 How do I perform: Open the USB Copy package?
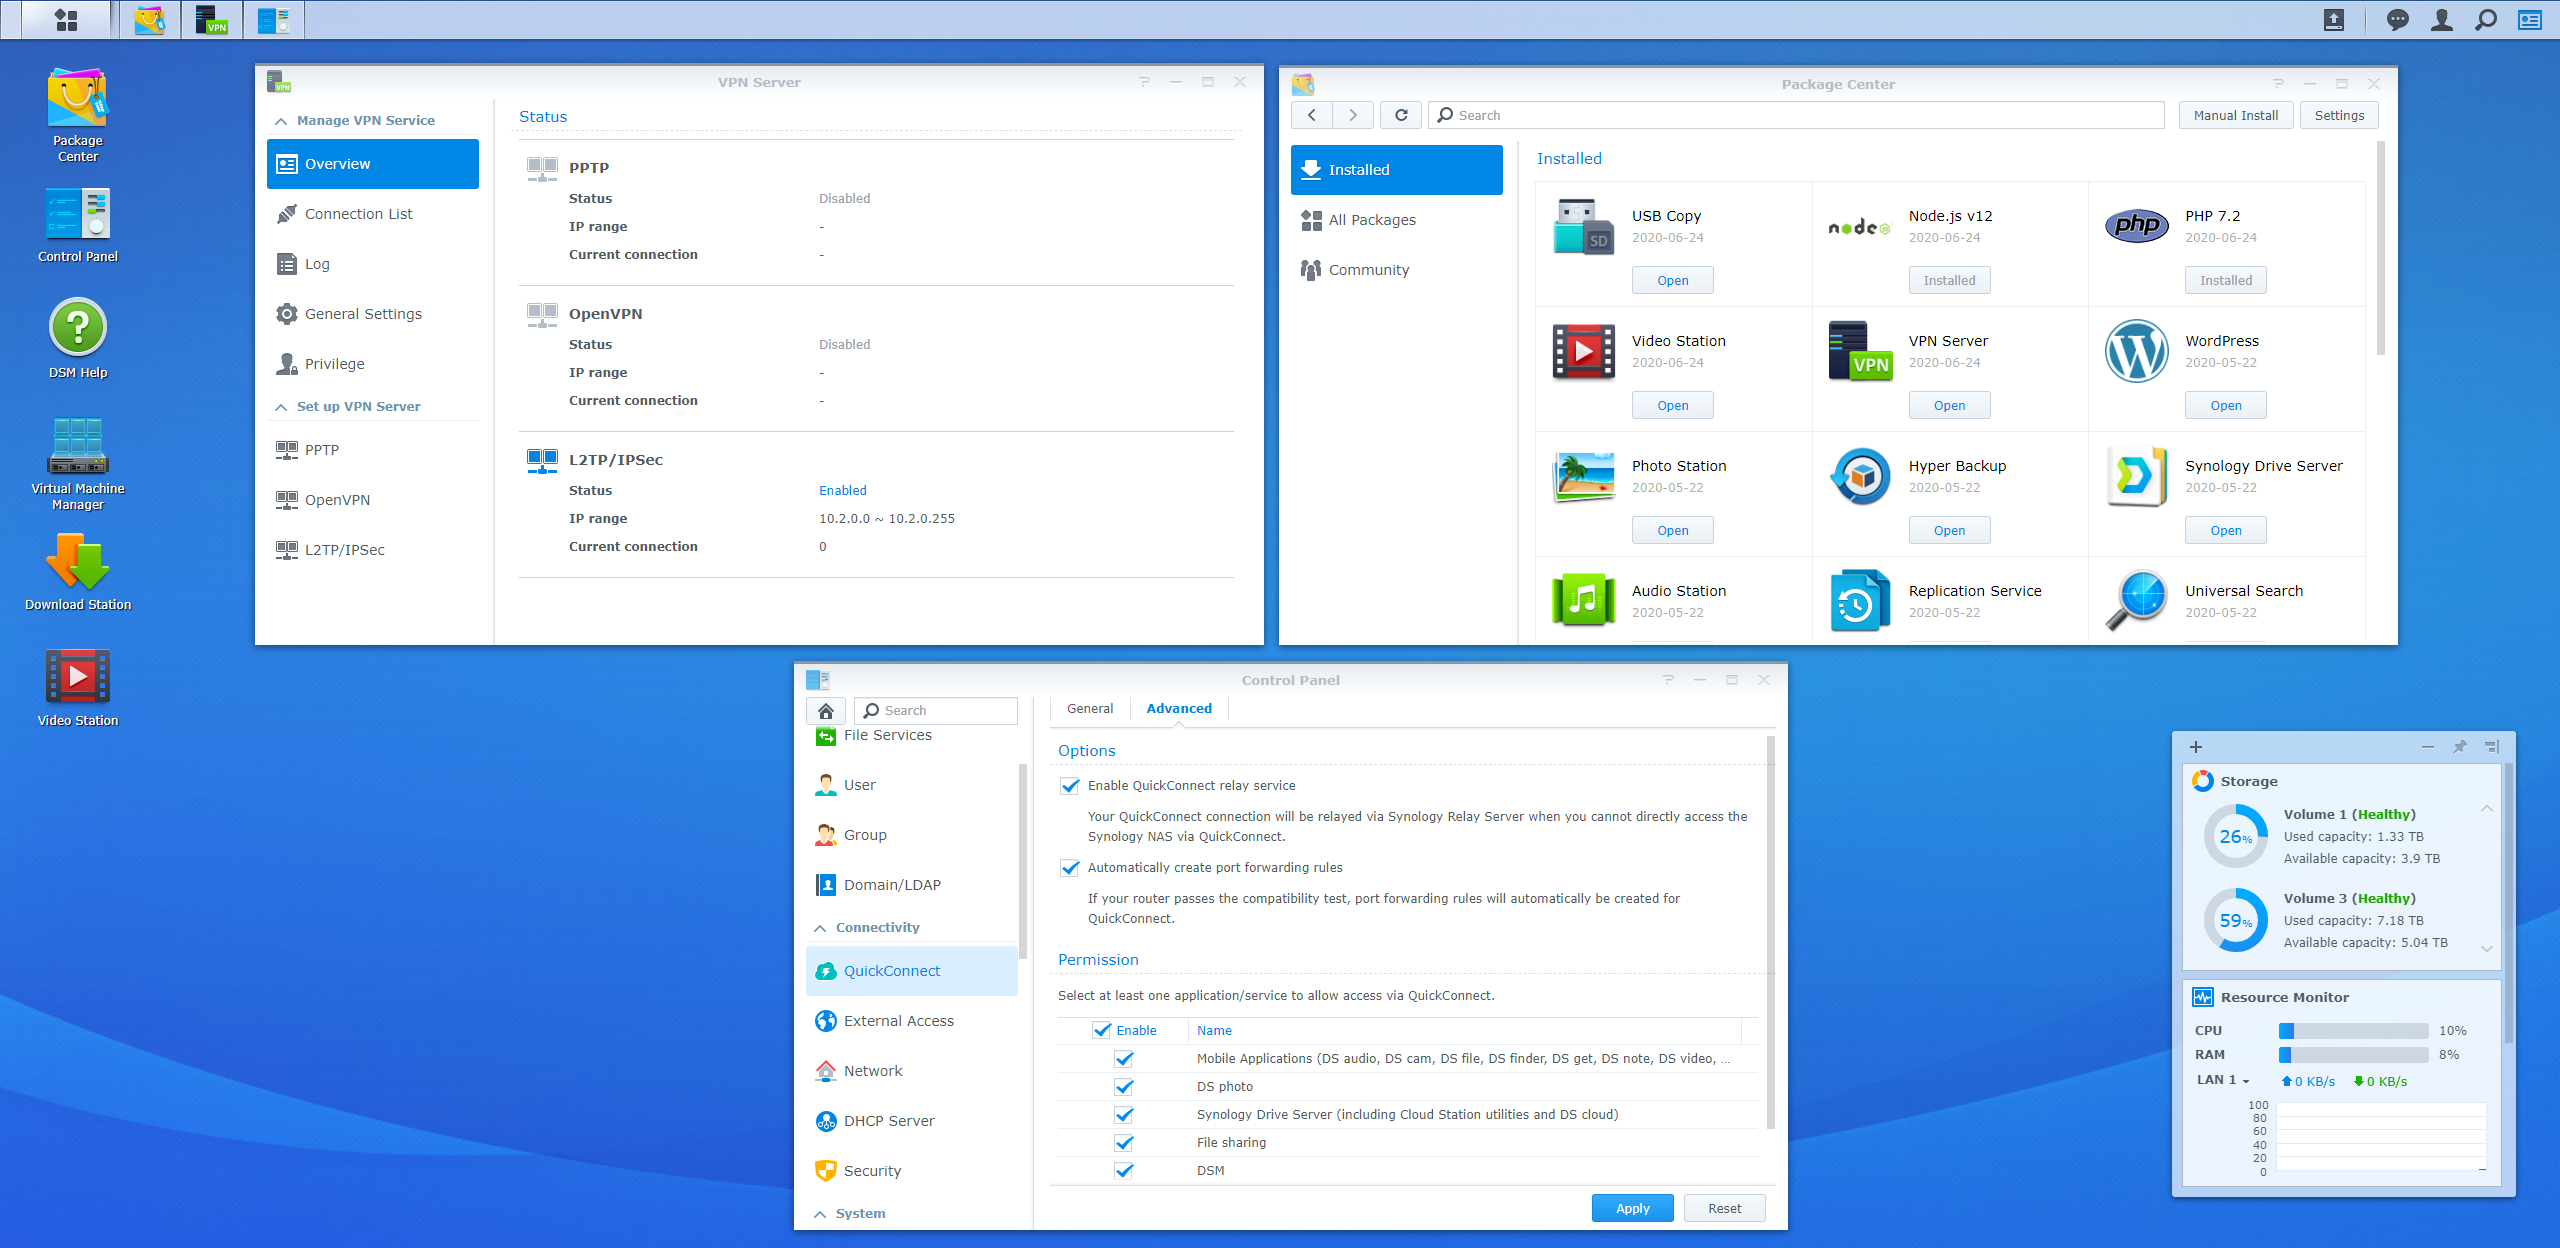pos(1673,280)
